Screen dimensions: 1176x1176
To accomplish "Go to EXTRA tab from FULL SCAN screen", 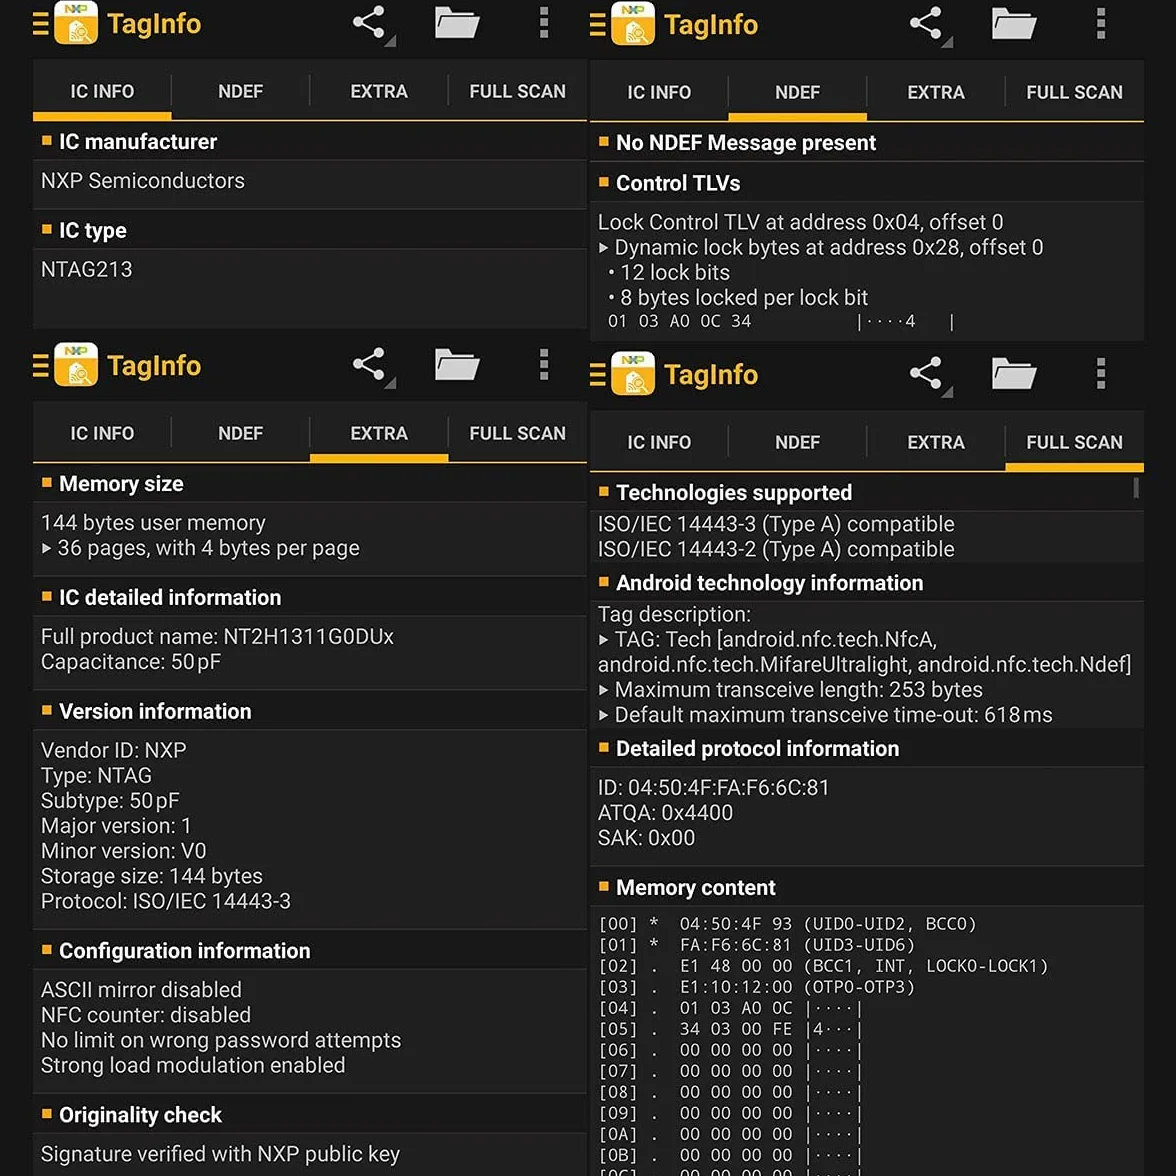I will coord(936,442).
